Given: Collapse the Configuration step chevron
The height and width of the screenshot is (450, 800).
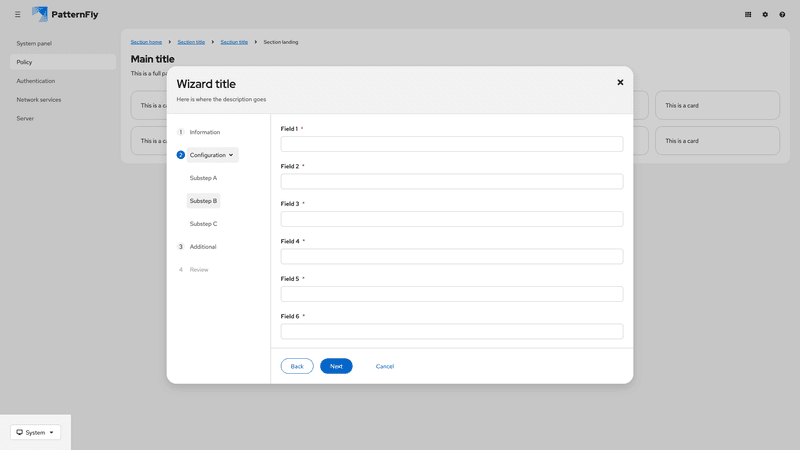Looking at the screenshot, I should point(231,155).
